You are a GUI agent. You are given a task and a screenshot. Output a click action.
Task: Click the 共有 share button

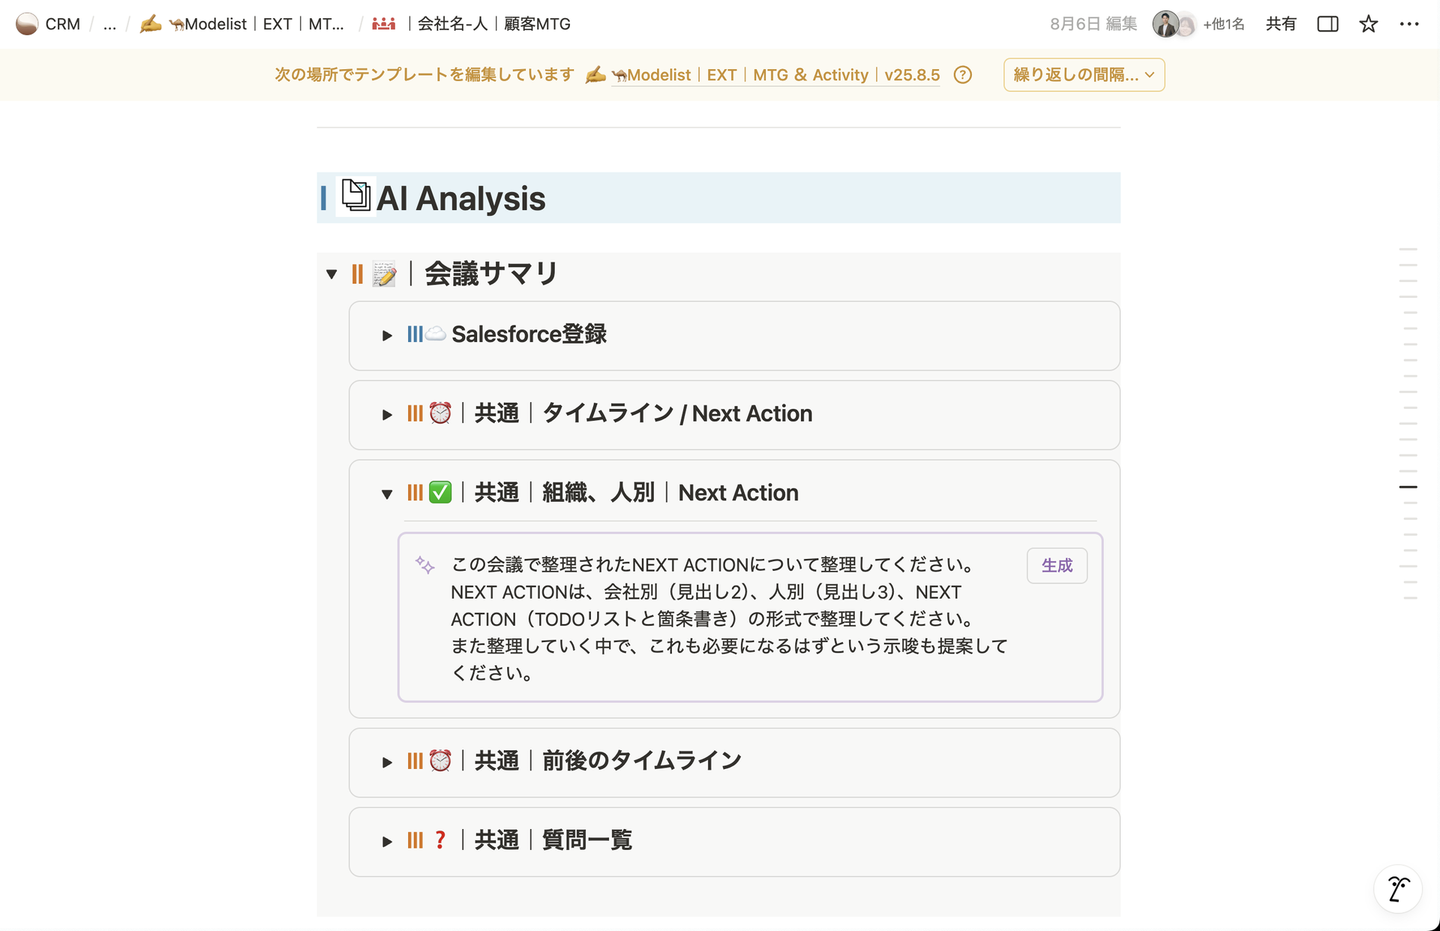[x=1281, y=24]
